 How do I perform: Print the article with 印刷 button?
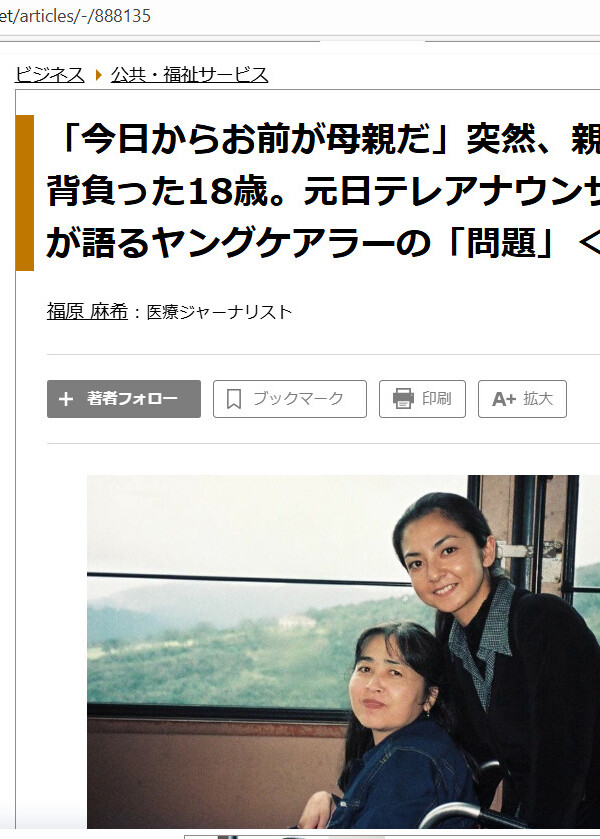tap(422, 399)
